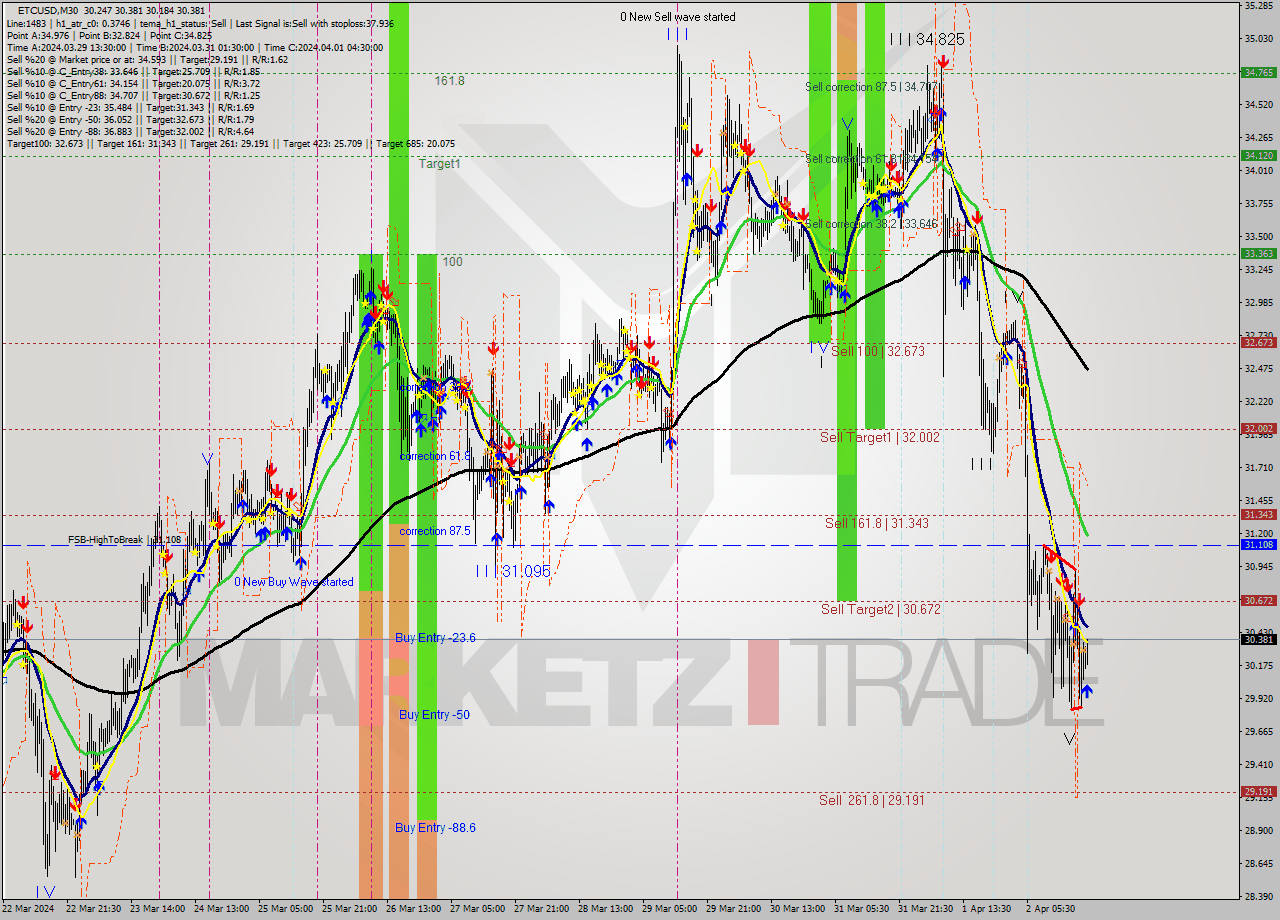
Task: Select the 'Buy Entry -88.6' label
Action: click(x=435, y=828)
